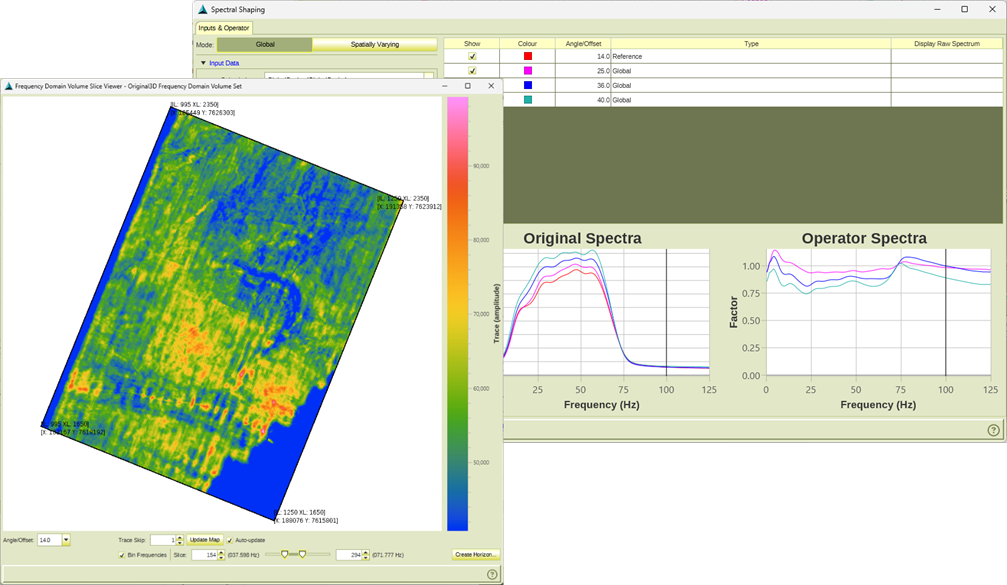Select the 36.0 angle cell
1007x585 pixels.
point(583,85)
